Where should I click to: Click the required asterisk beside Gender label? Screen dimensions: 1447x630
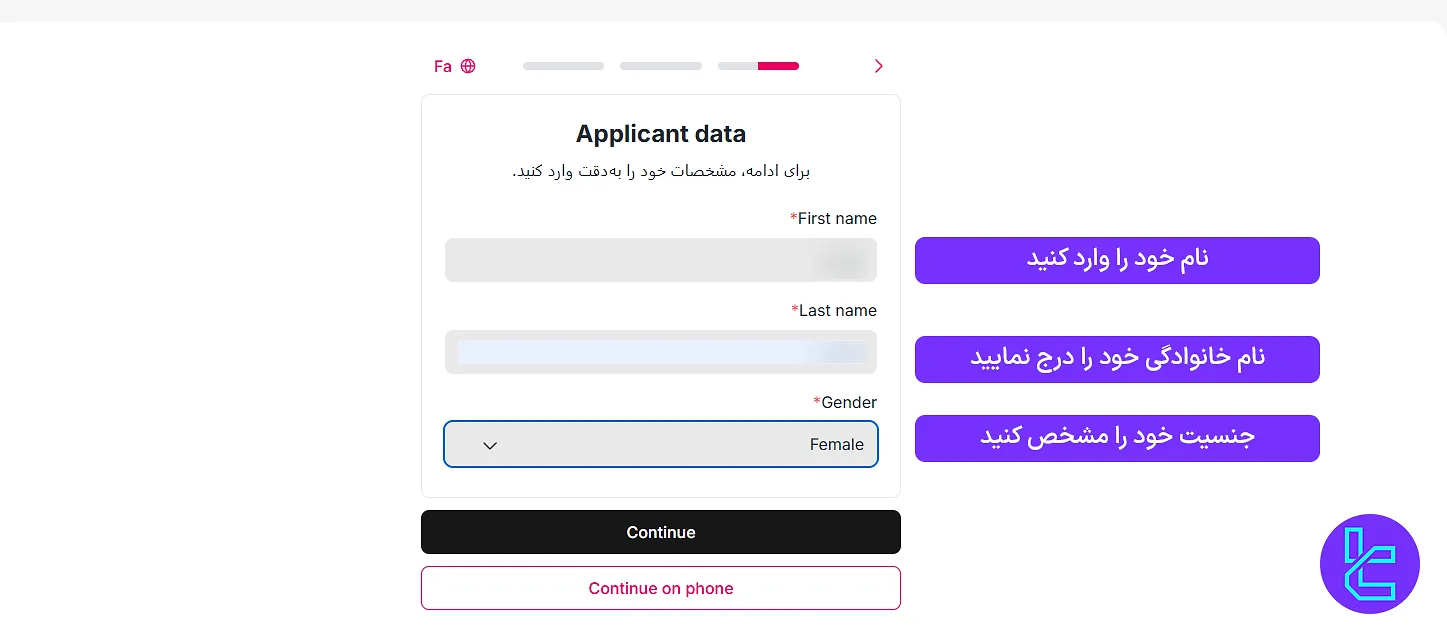click(816, 402)
